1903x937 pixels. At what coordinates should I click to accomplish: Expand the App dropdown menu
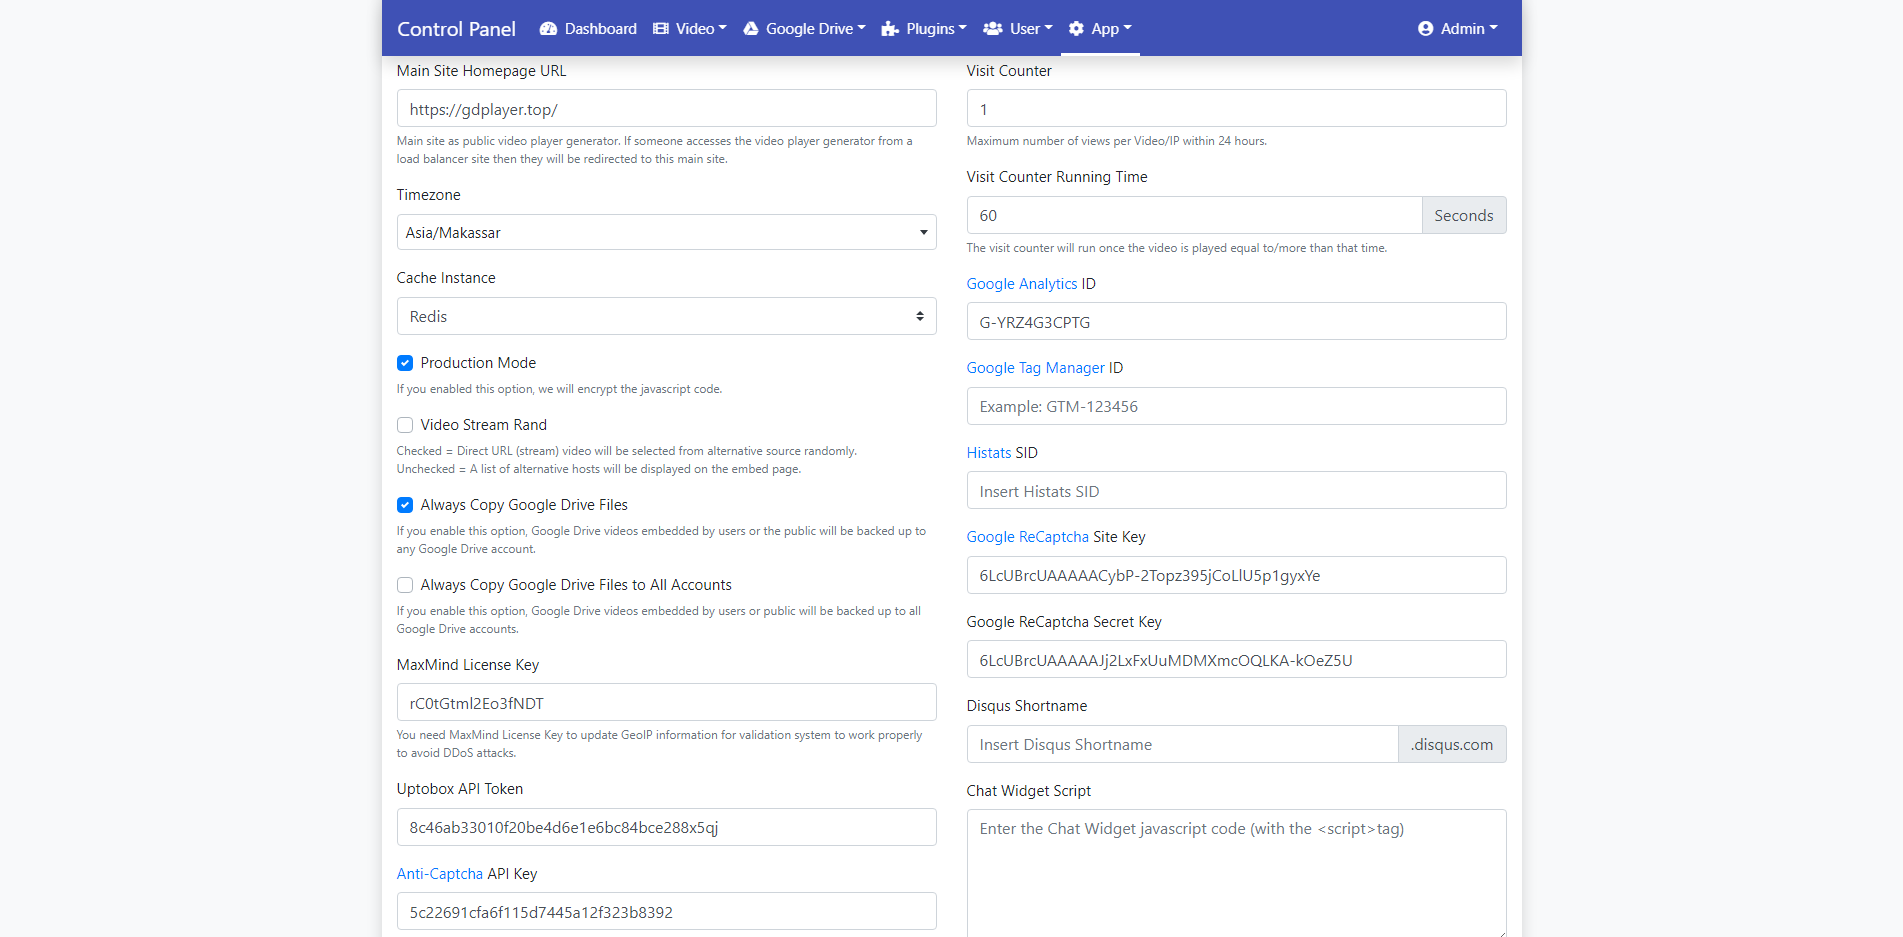click(x=1100, y=29)
